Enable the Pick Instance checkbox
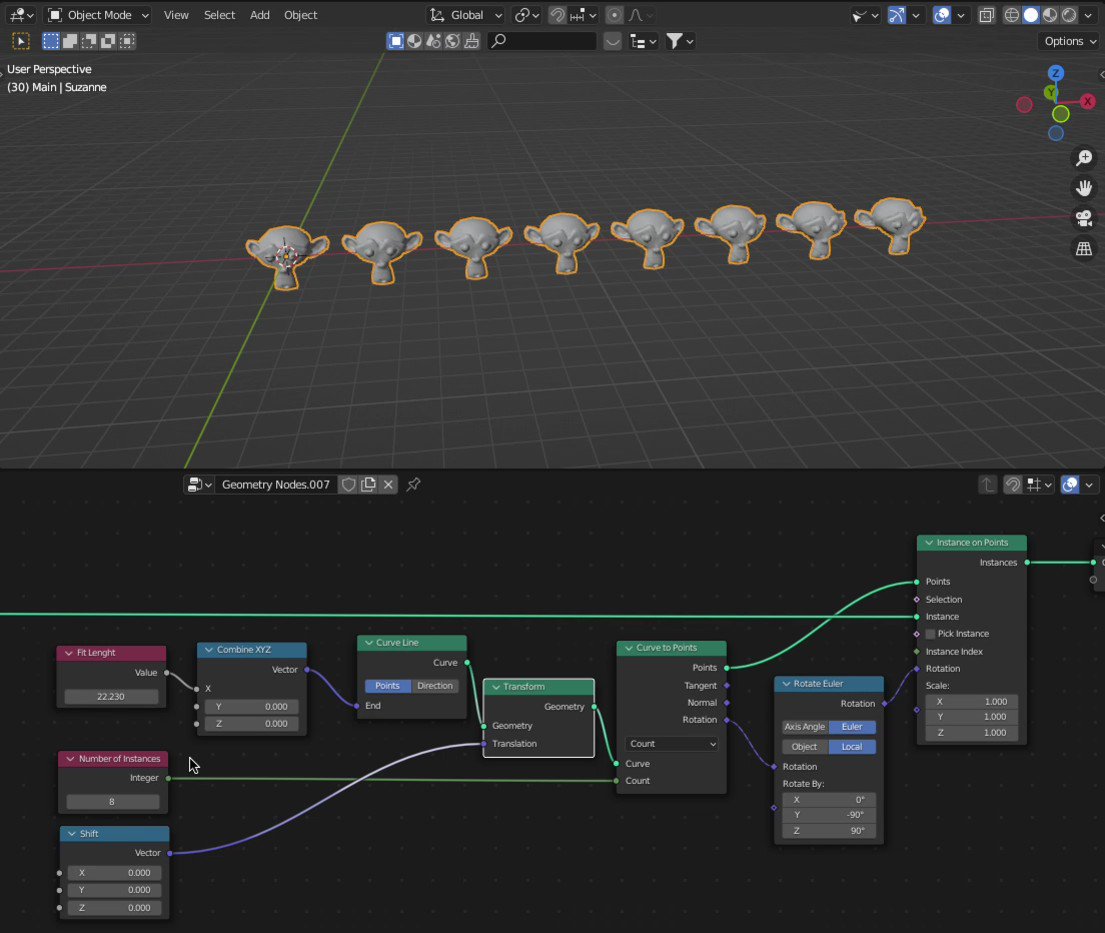The width and height of the screenshot is (1105, 933). (x=930, y=634)
